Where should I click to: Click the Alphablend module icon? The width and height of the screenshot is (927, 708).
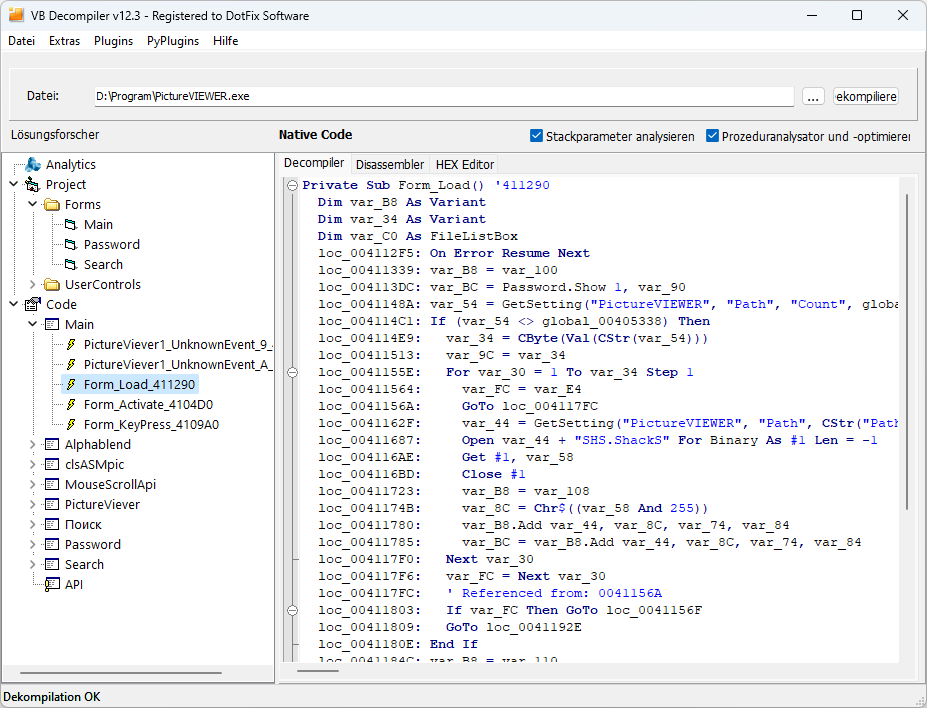point(52,444)
